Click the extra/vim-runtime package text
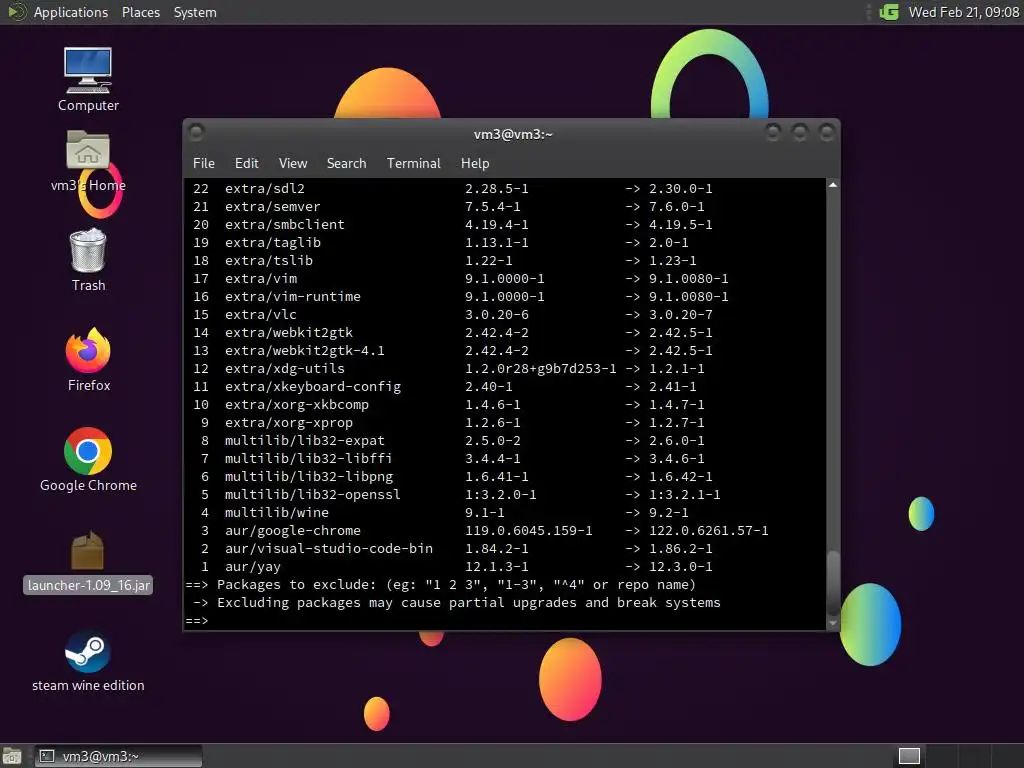This screenshot has height=768, width=1024. point(293,296)
